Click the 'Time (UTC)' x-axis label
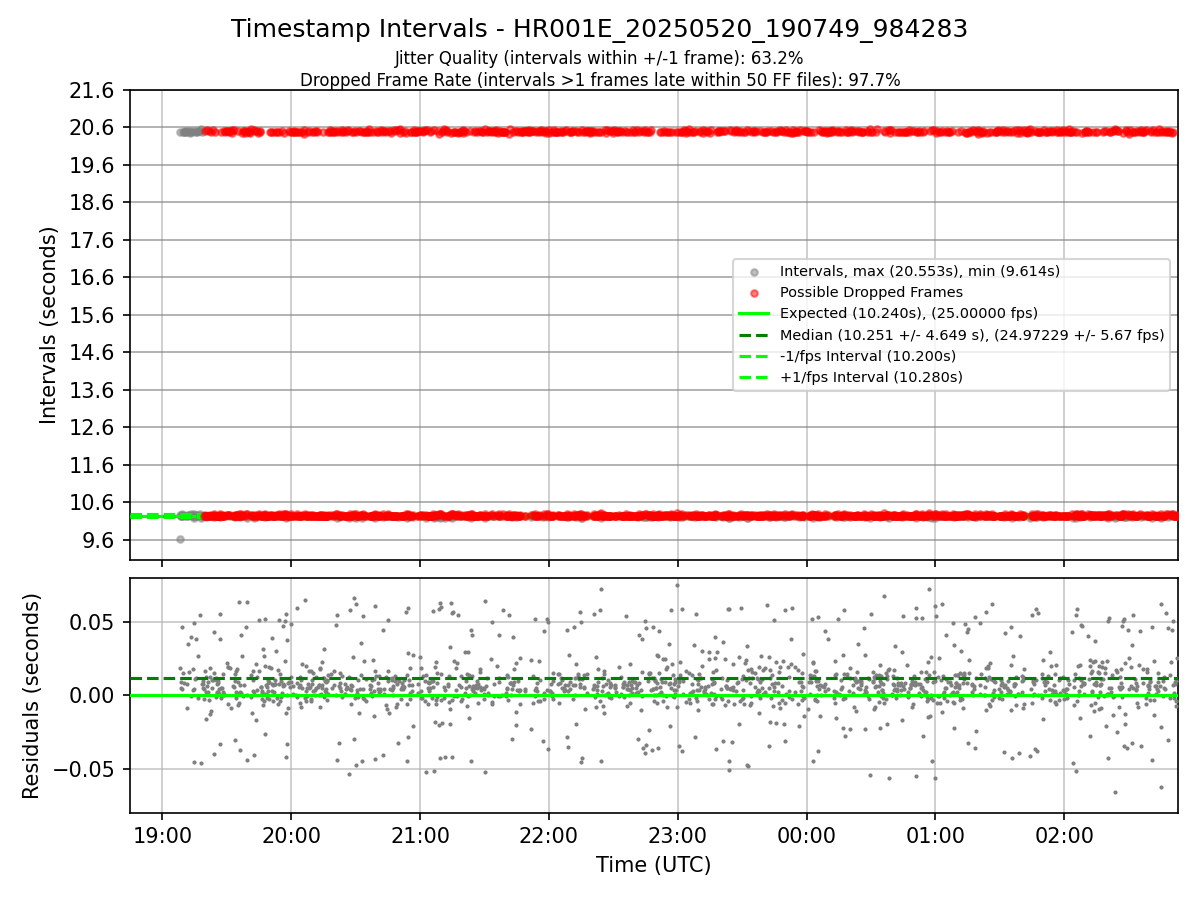1200x900 pixels. [653, 865]
